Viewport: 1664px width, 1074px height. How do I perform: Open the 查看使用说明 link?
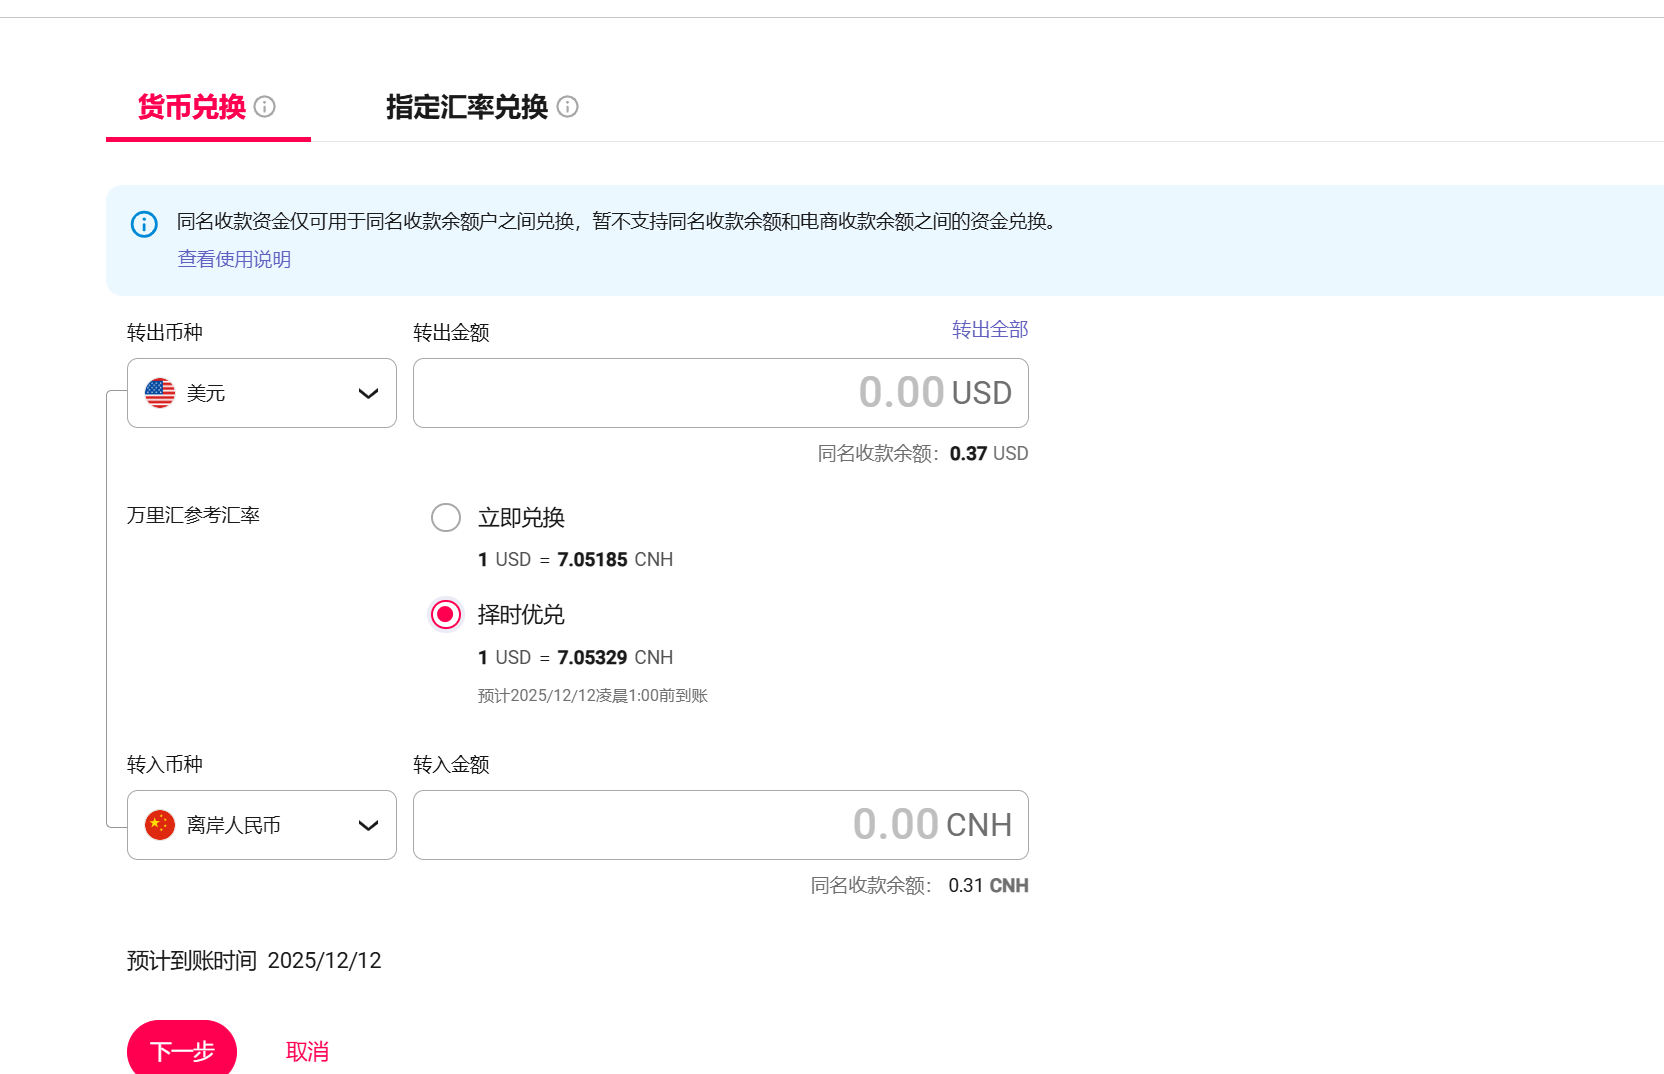tap(234, 259)
